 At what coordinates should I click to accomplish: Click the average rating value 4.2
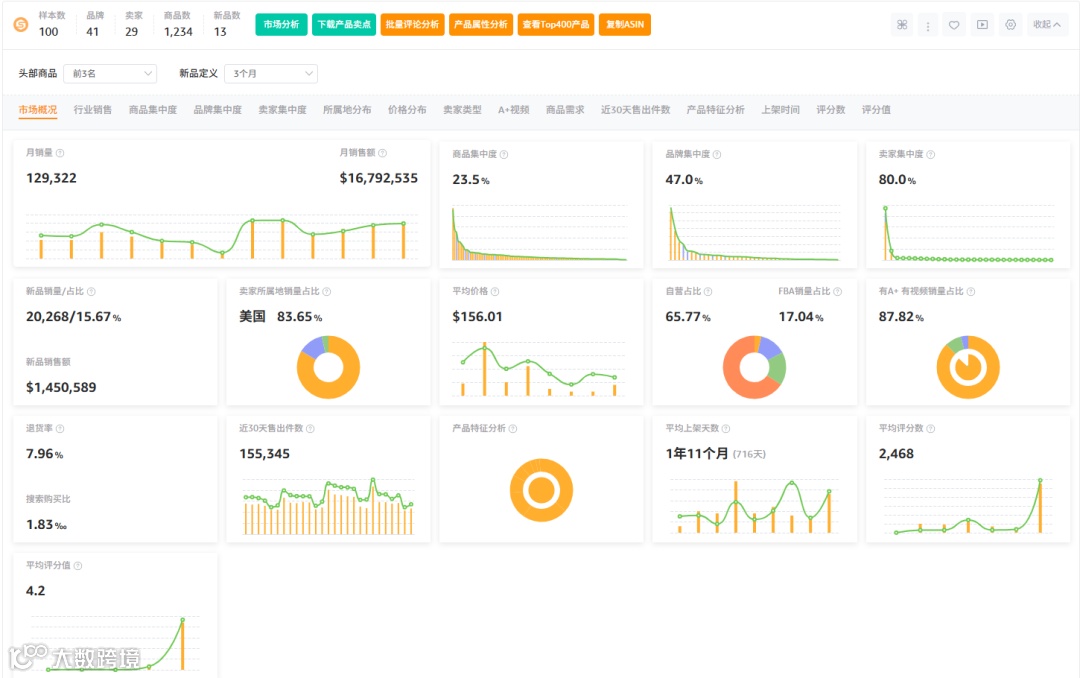[x=36, y=591]
